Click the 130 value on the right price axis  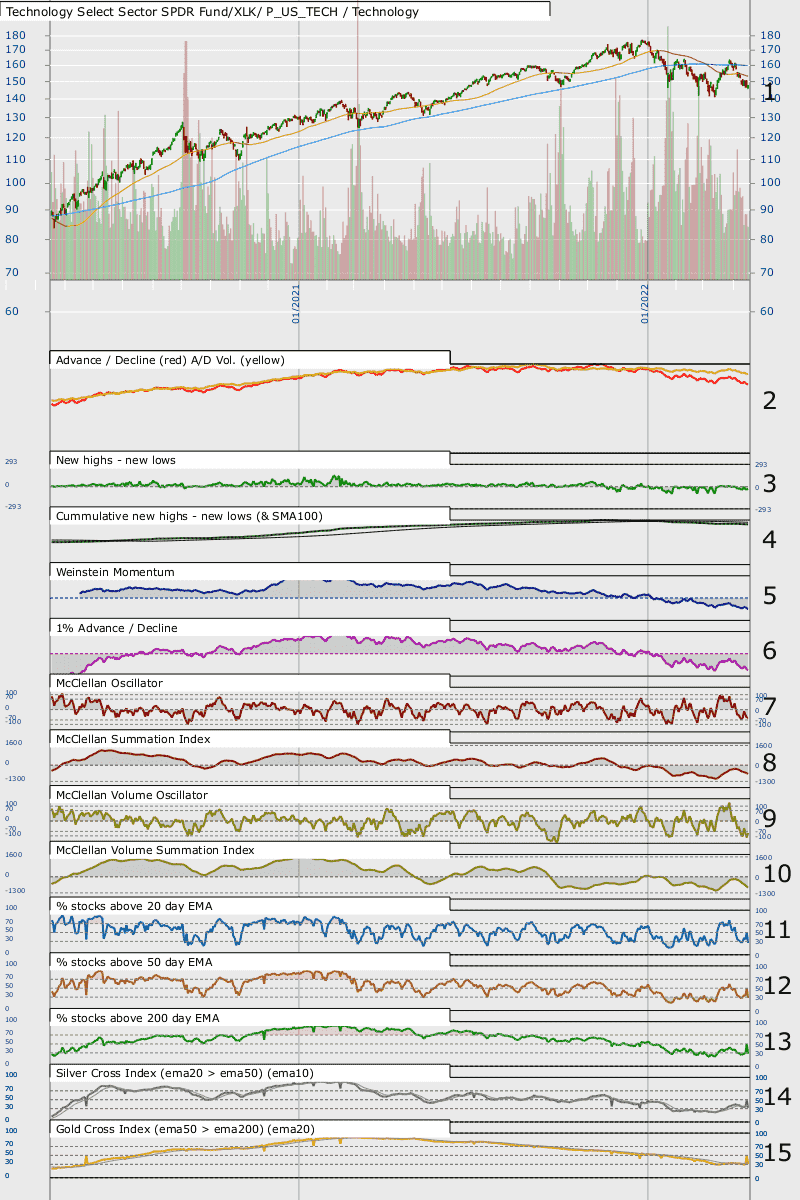click(770, 117)
